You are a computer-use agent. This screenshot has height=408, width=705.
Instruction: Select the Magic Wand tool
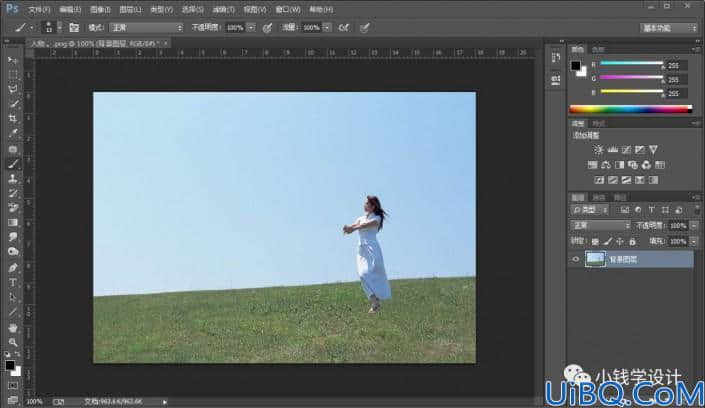tap(13, 104)
